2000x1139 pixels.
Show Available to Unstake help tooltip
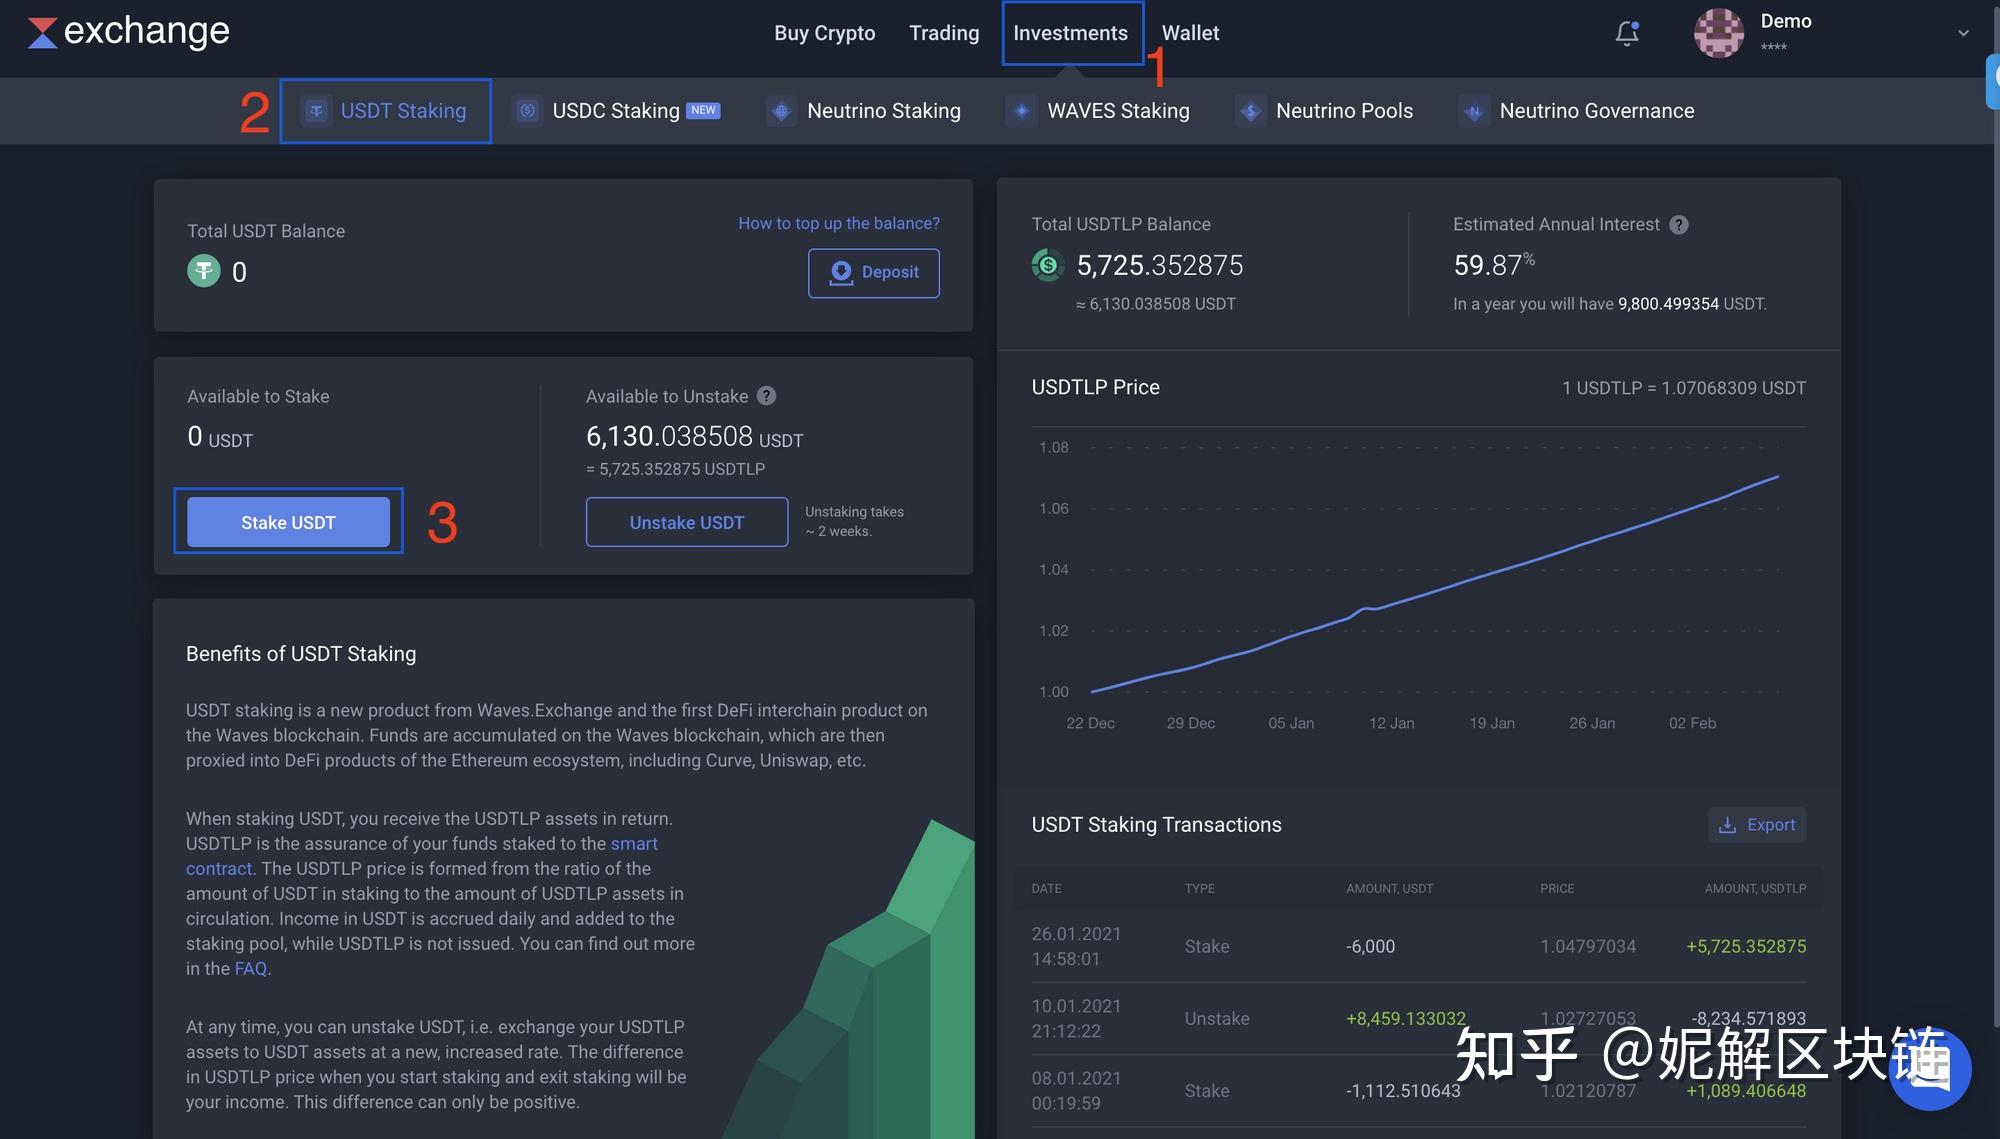click(766, 396)
